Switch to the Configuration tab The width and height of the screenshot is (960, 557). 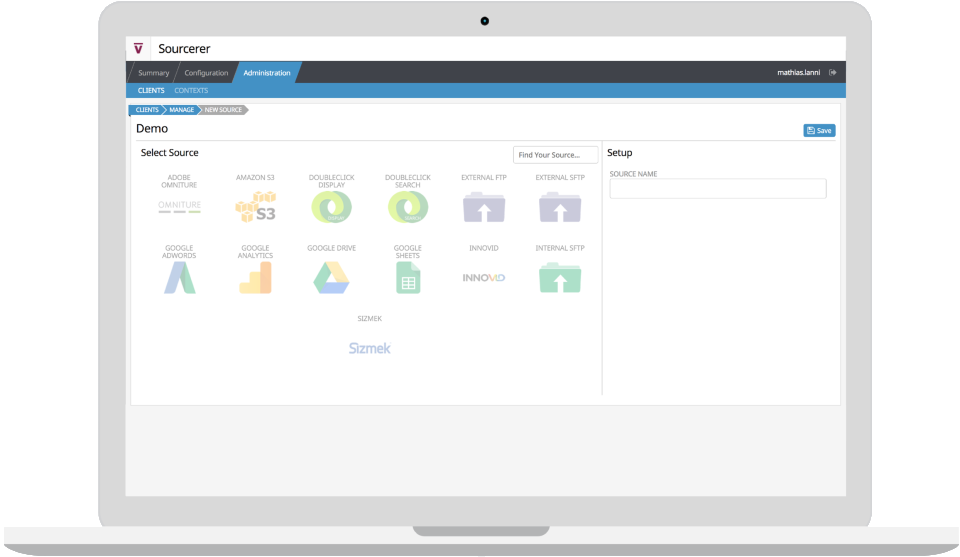pyautogui.click(x=206, y=72)
